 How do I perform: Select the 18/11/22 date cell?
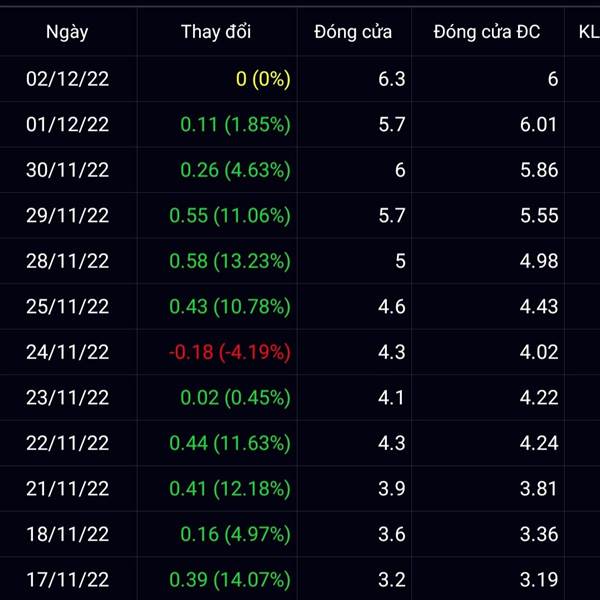tap(68, 534)
